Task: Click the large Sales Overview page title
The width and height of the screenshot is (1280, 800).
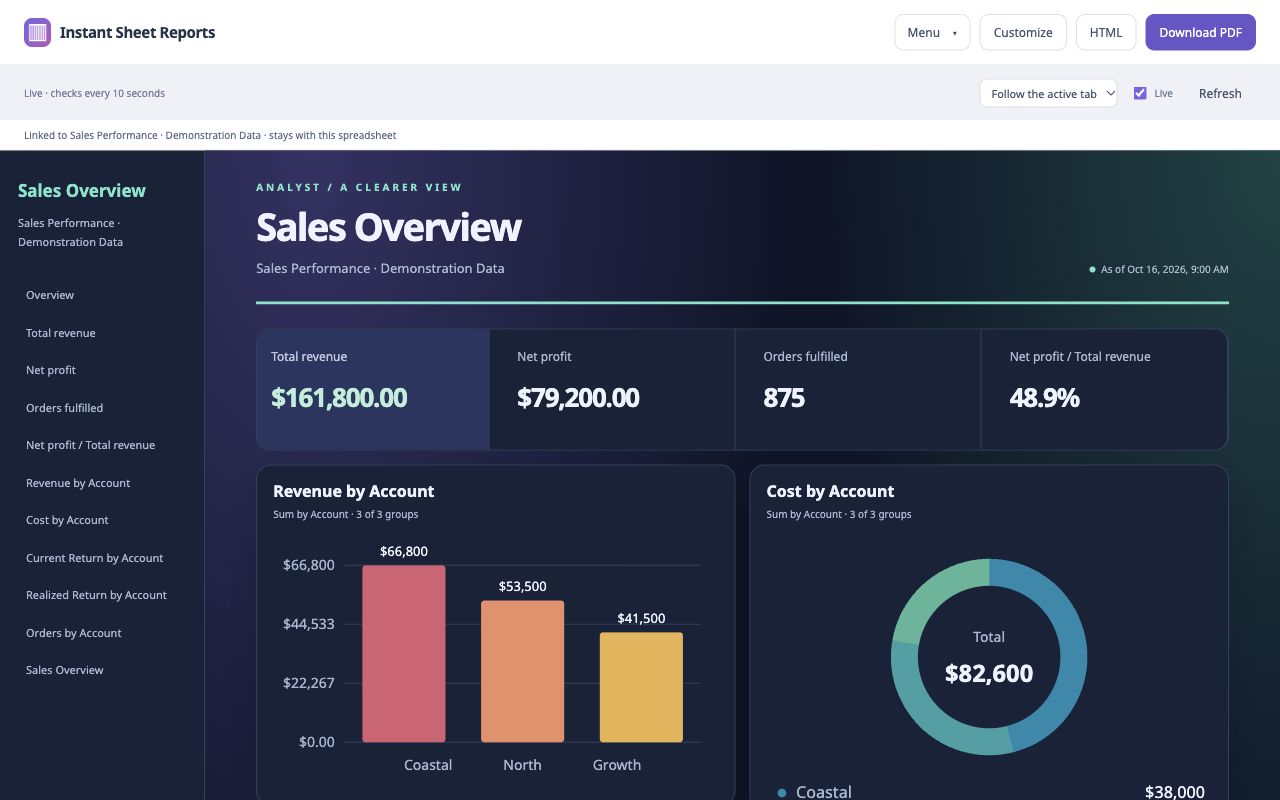Action: (388, 227)
